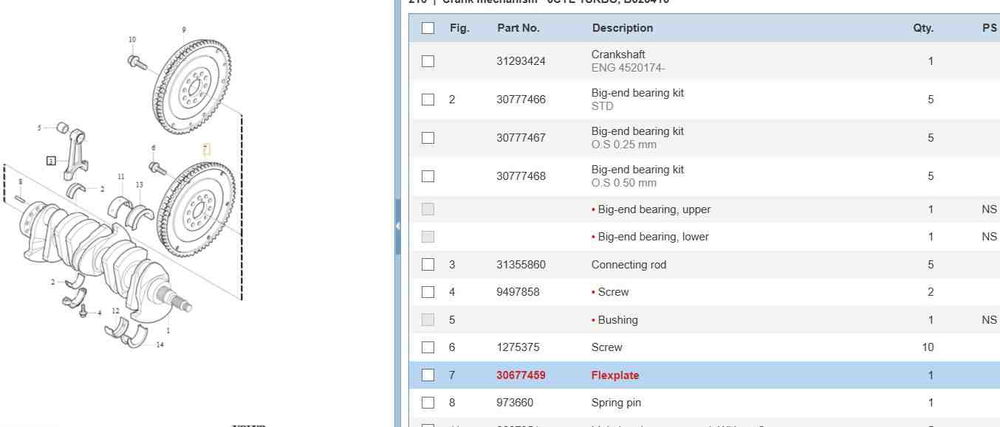This screenshot has width=1000, height=427.
Task: Click the Qty. column header
Action: point(922,28)
